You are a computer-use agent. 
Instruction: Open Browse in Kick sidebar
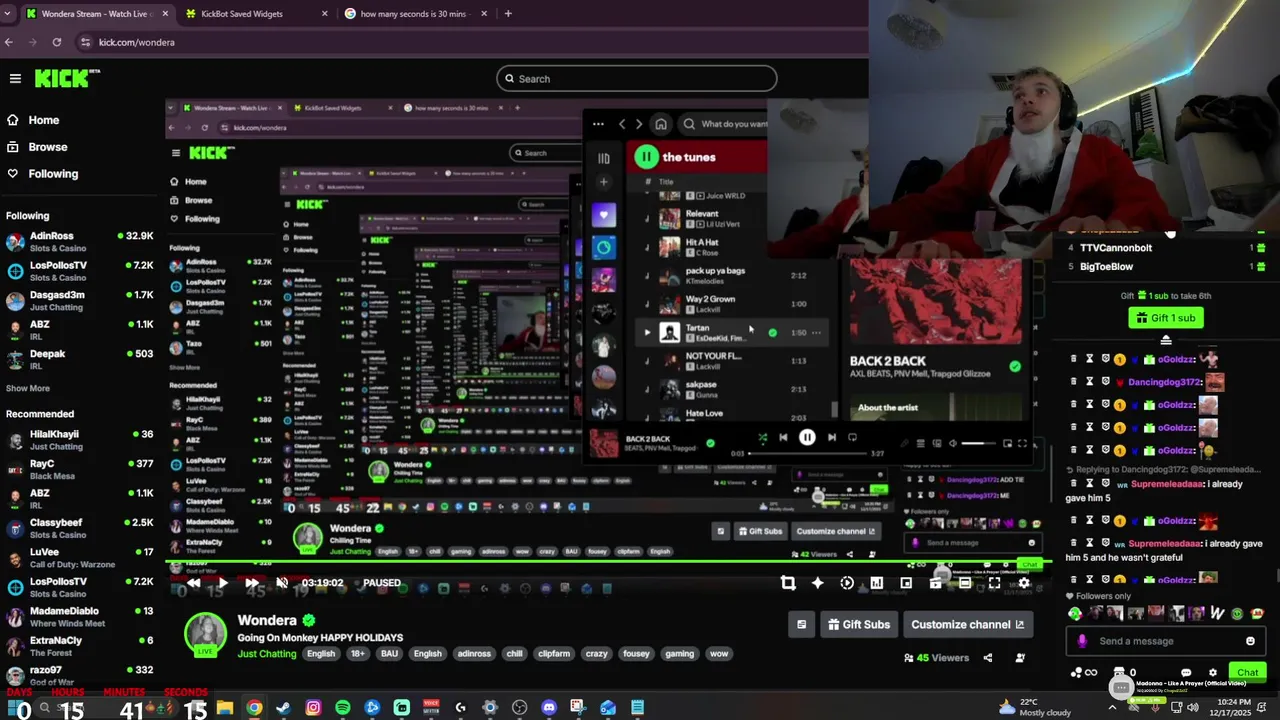click(x=47, y=147)
